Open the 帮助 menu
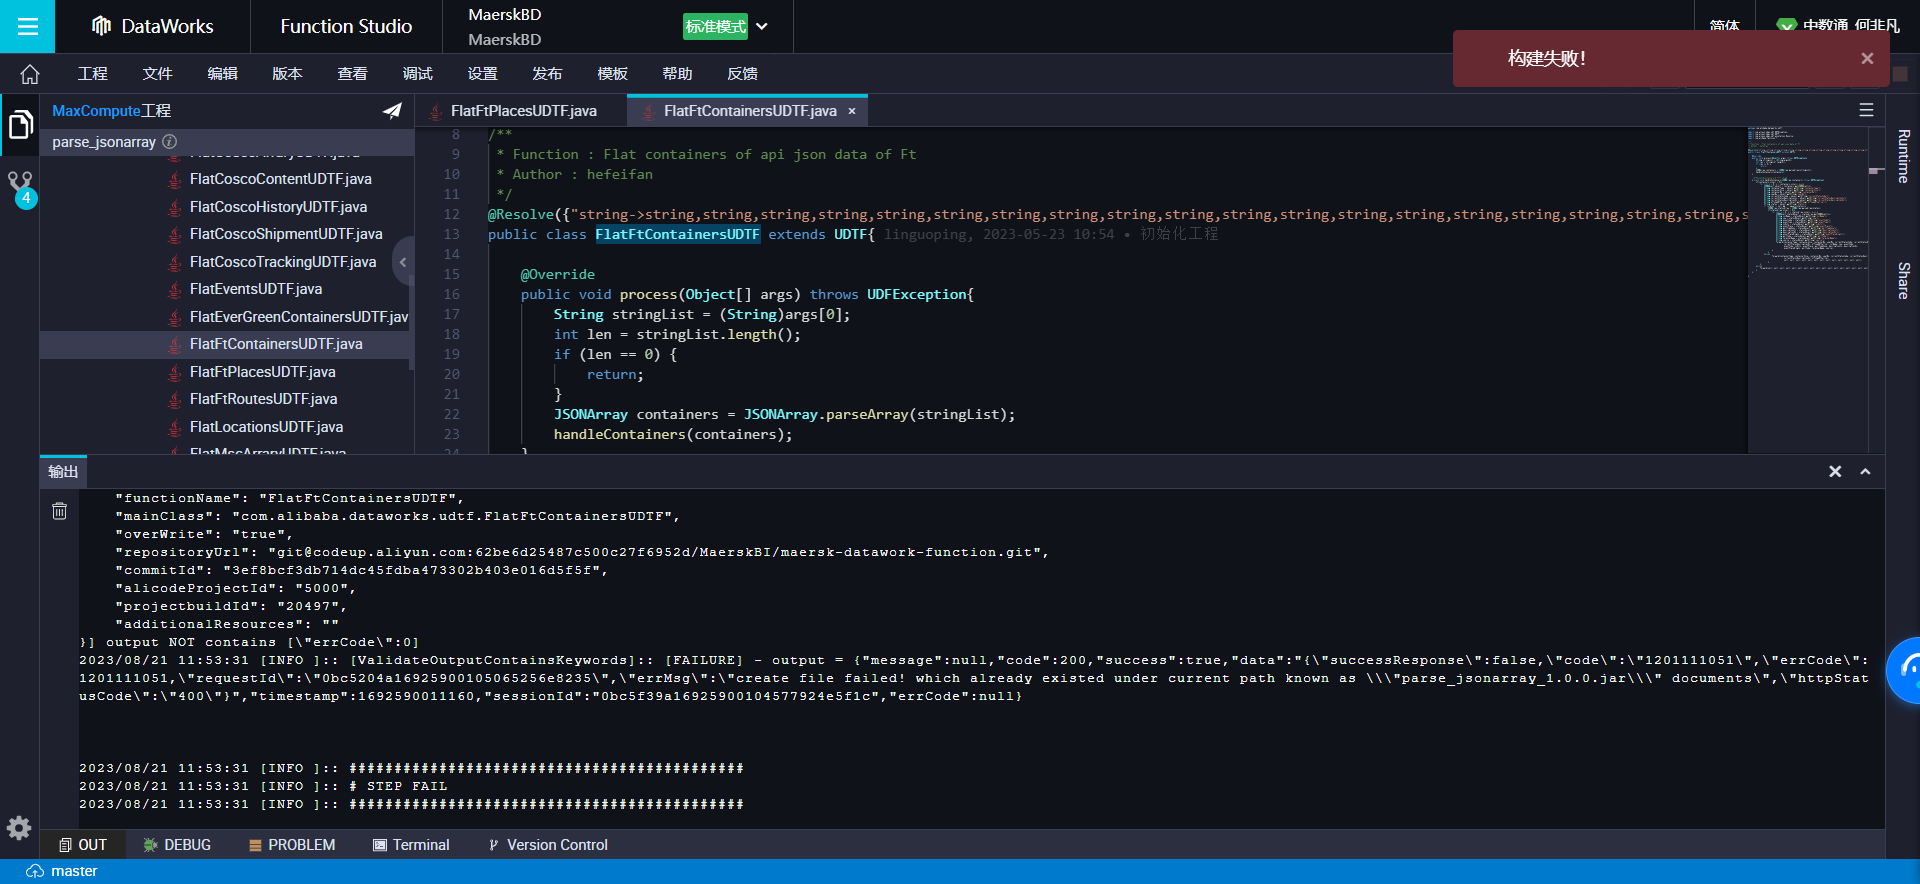Screen dimensions: 1920x884 [678, 74]
